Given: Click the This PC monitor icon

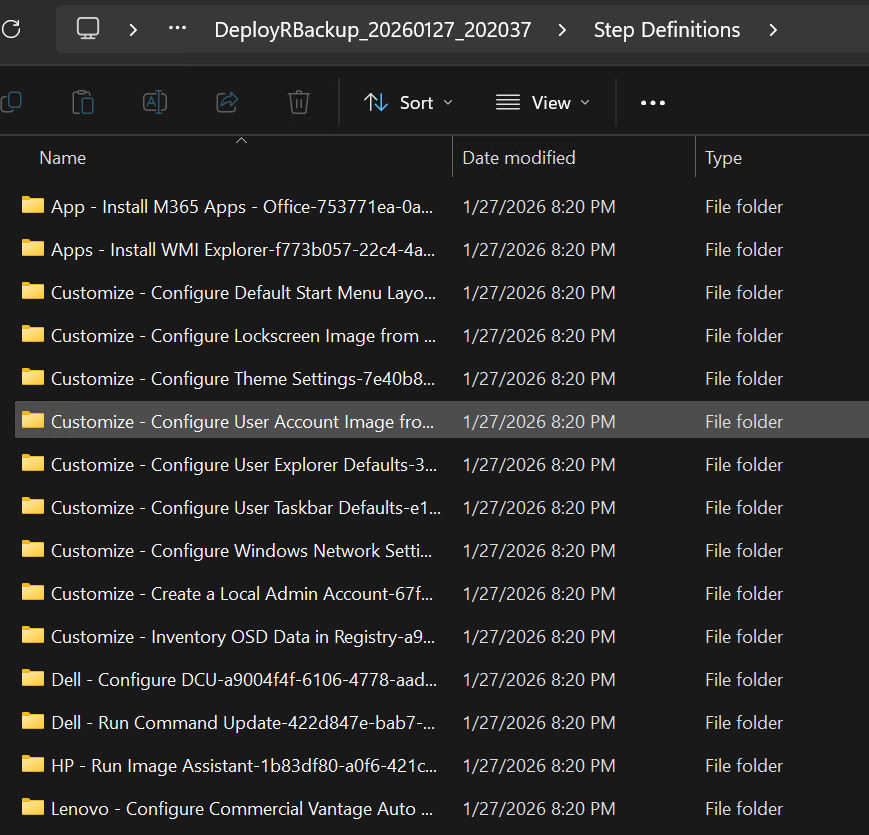Looking at the screenshot, I should (x=89, y=29).
